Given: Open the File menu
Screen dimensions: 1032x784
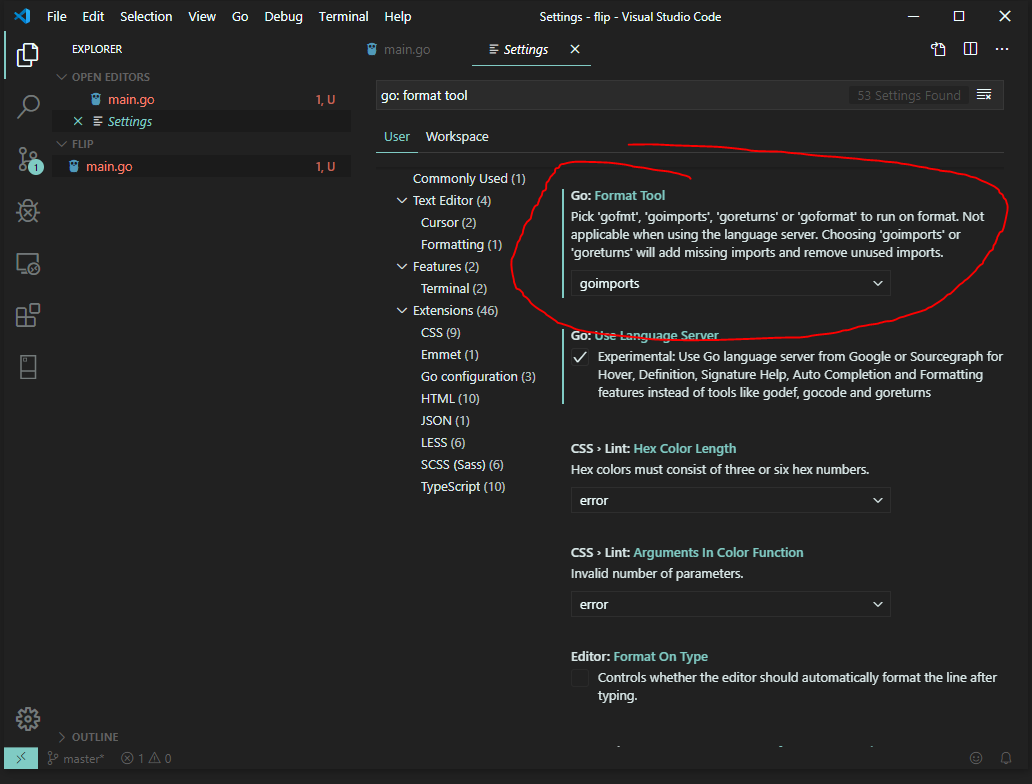Looking at the screenshot, I should click(x=57, y=16).
